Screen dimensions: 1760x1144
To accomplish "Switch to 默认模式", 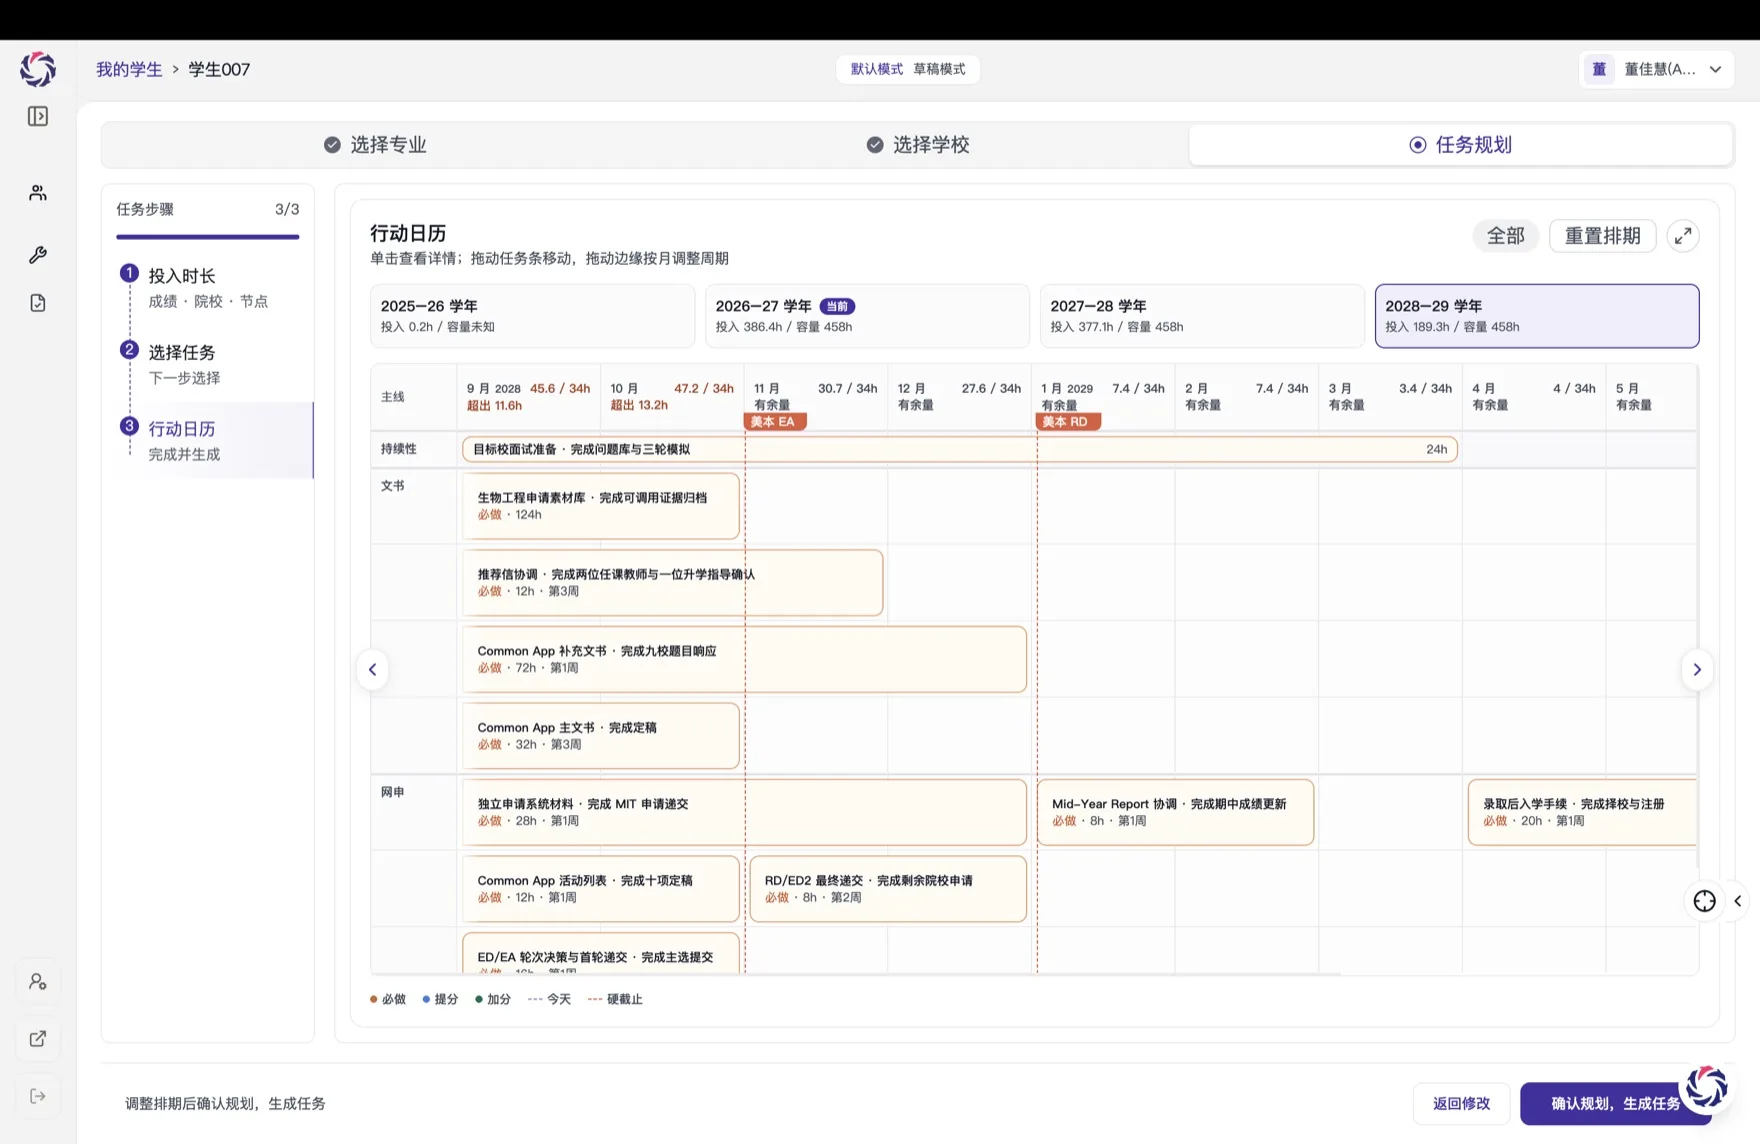I will click(876, 69).
